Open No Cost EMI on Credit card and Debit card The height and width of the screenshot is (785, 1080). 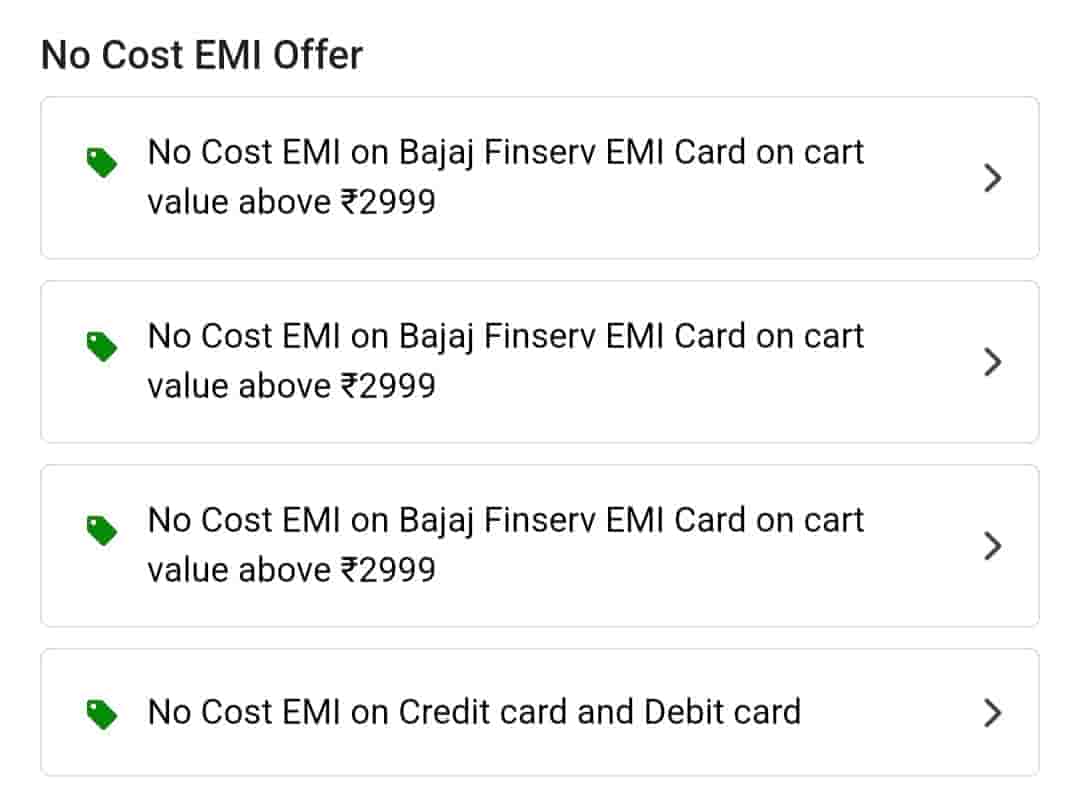click(x=474, y=712)
